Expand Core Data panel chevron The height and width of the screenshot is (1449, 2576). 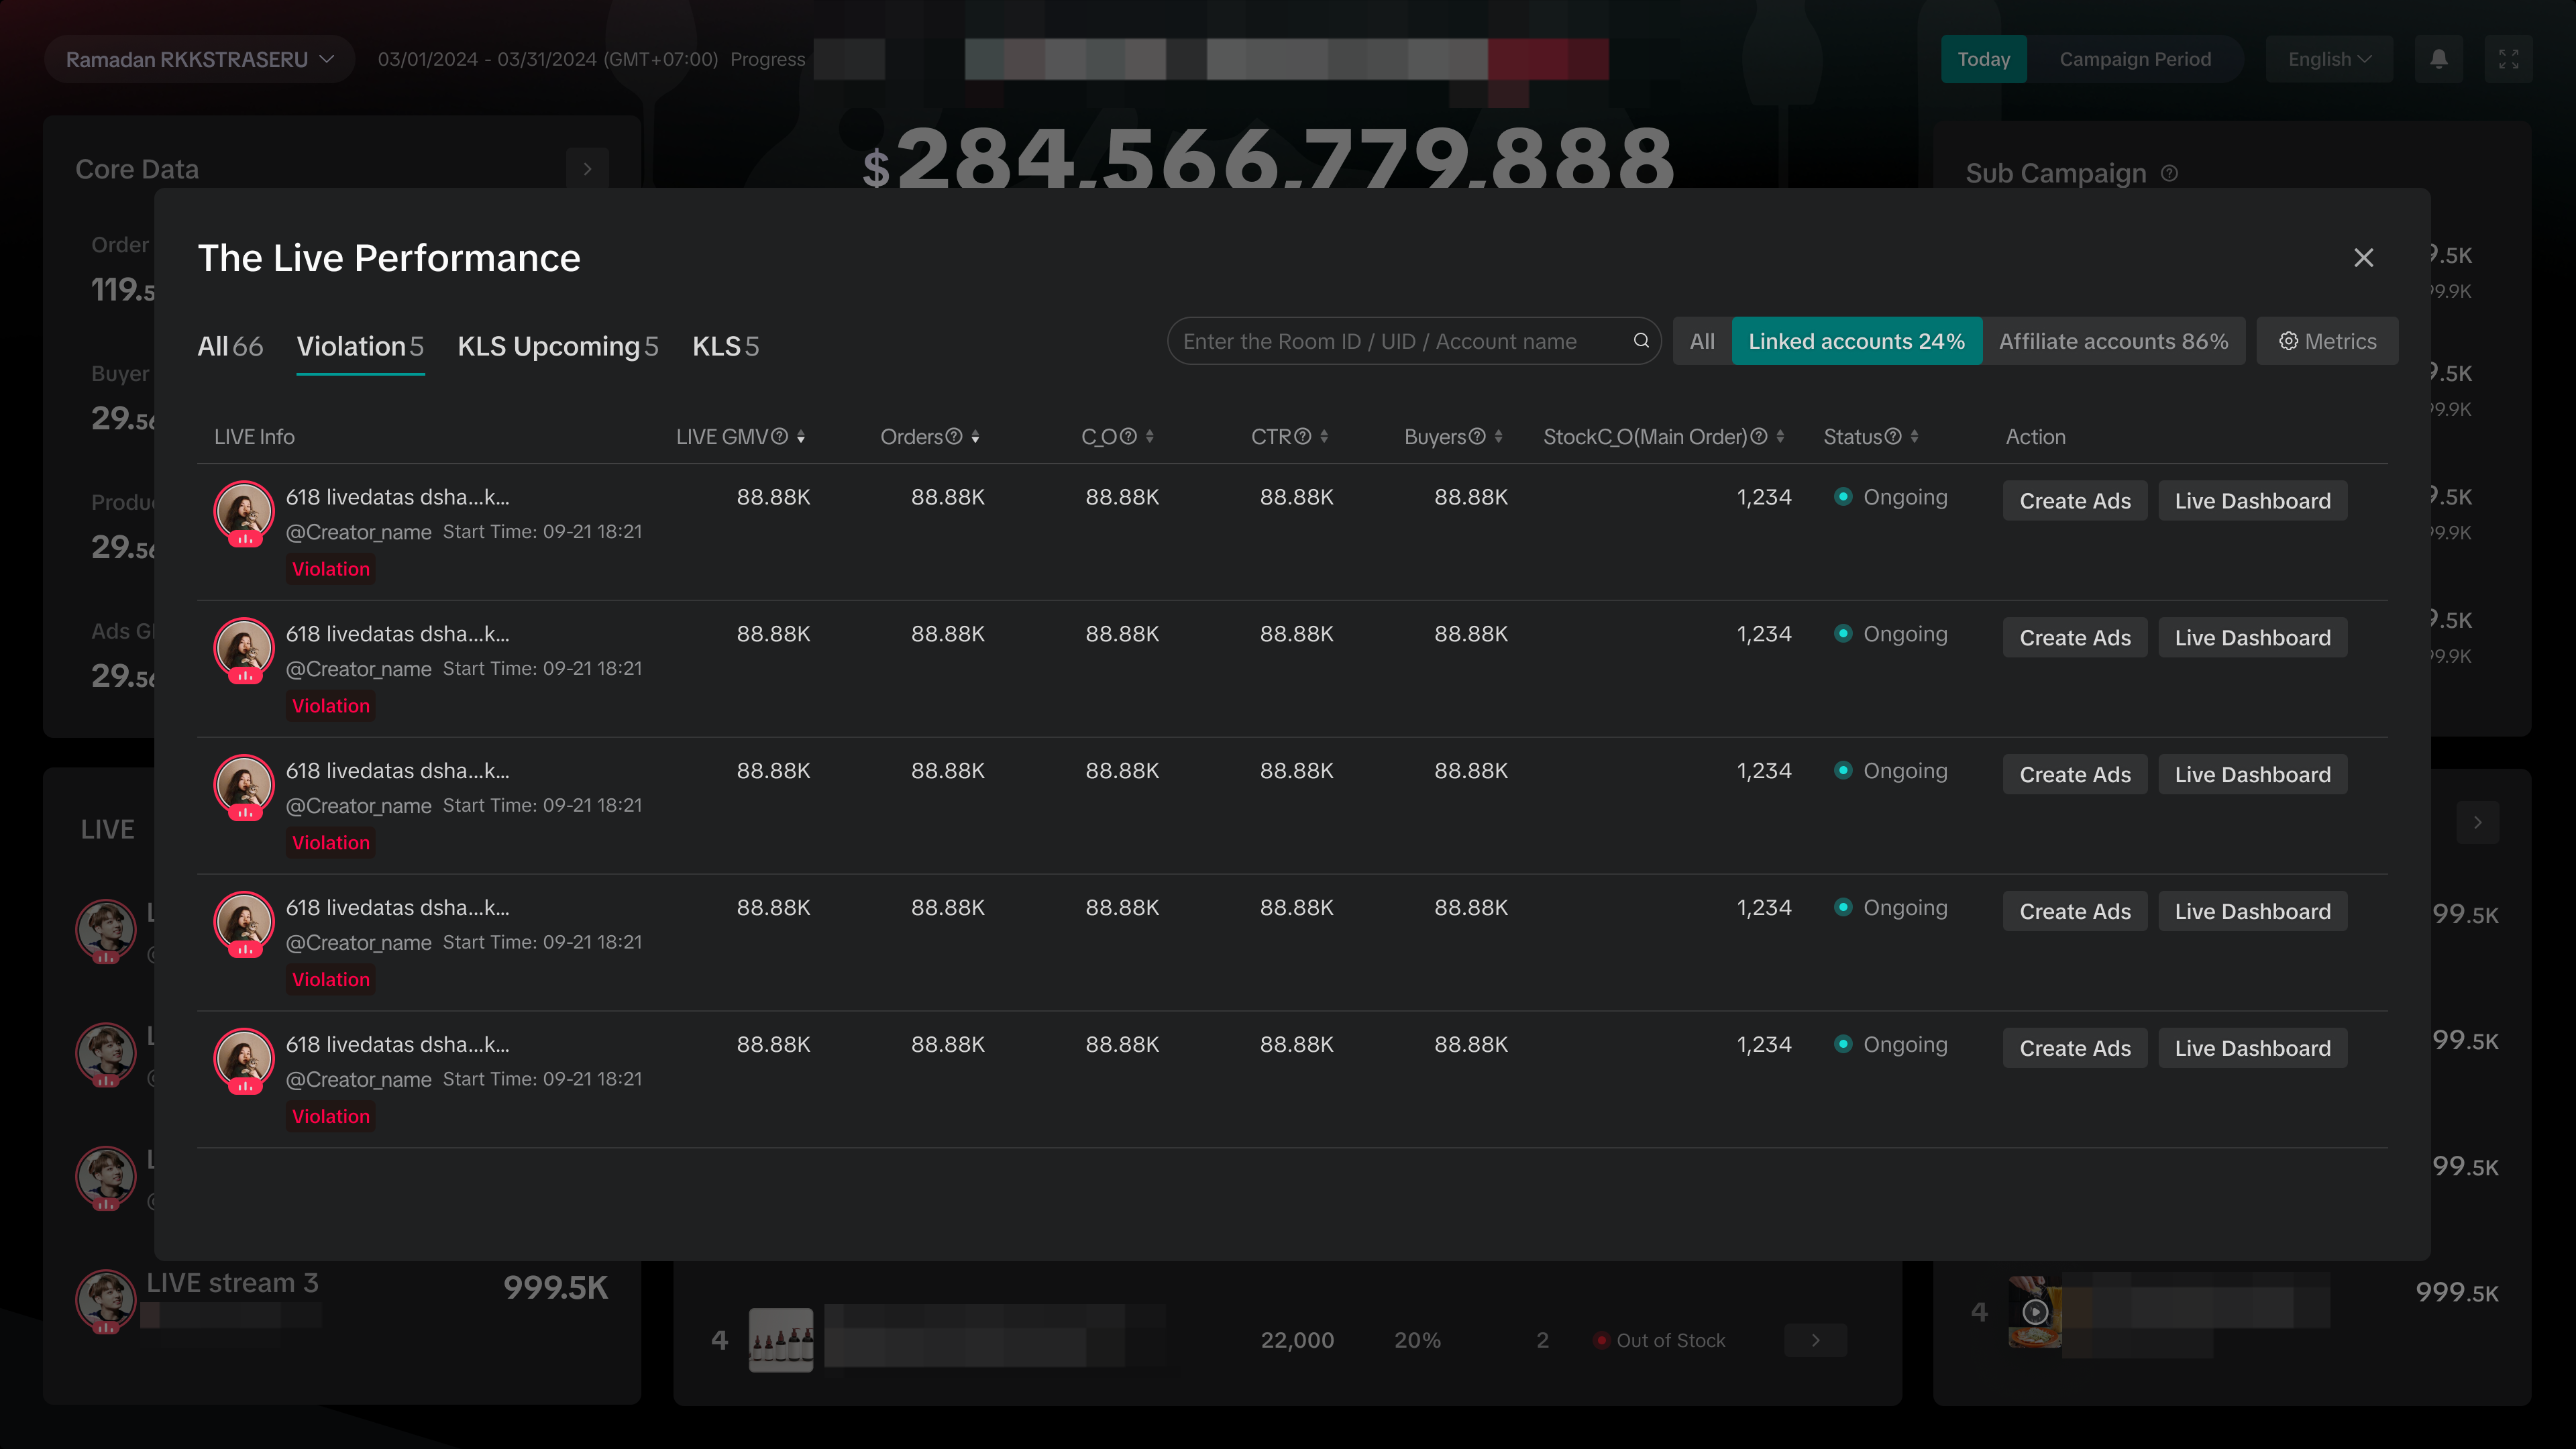[587, 169]
